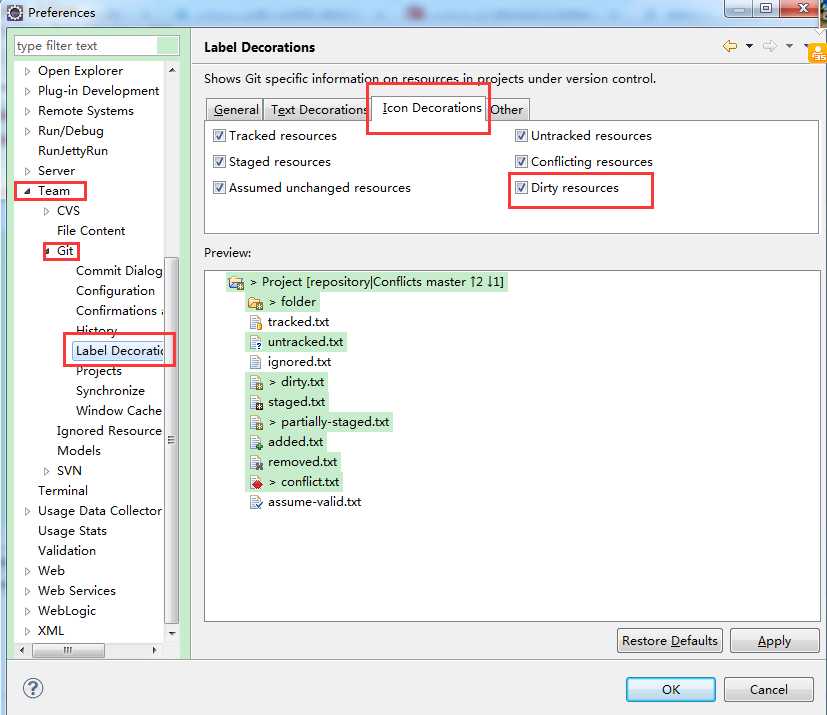
Task: Select File Content tree item
Action: (91, 230)
